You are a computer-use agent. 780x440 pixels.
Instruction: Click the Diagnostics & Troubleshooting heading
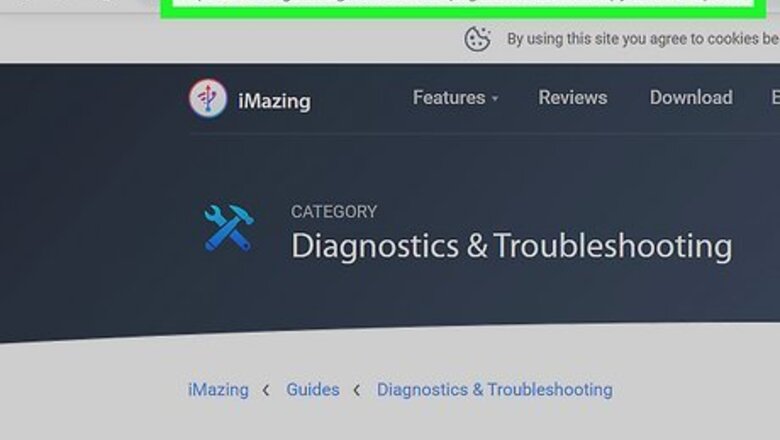[x=511, y=246]
